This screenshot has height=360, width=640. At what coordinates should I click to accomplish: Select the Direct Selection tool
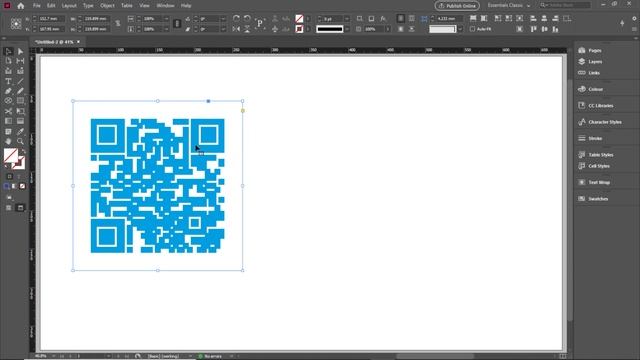click(20, 51)
